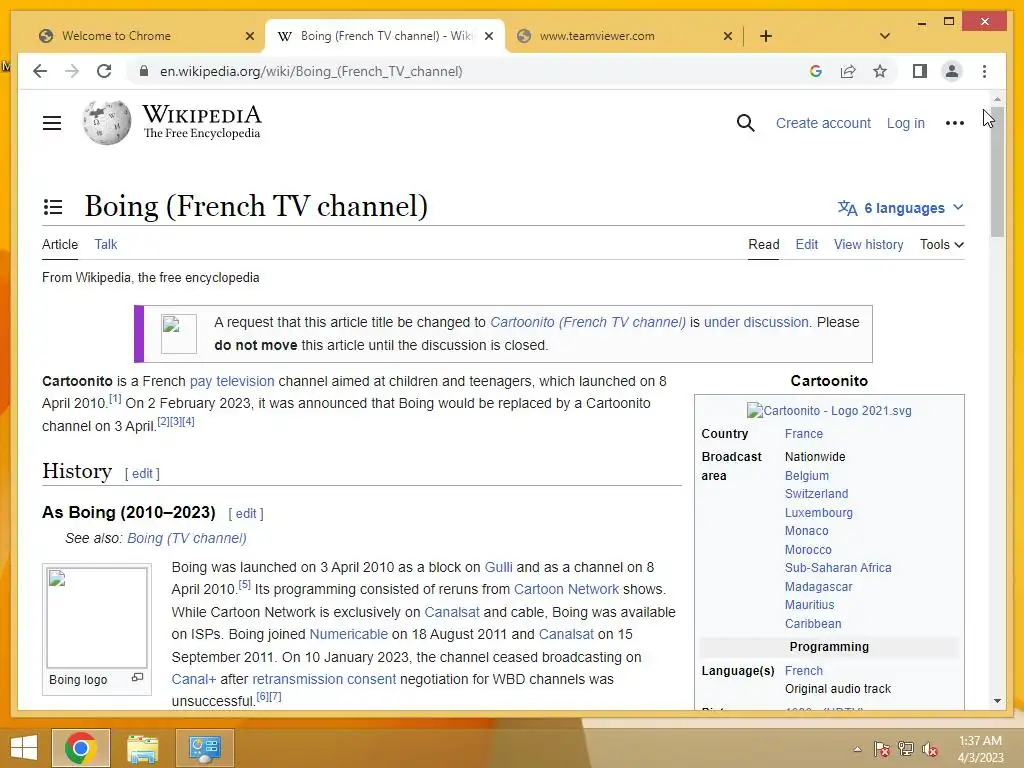
Task: Open the French language link
Action: (x=804, y=671)
